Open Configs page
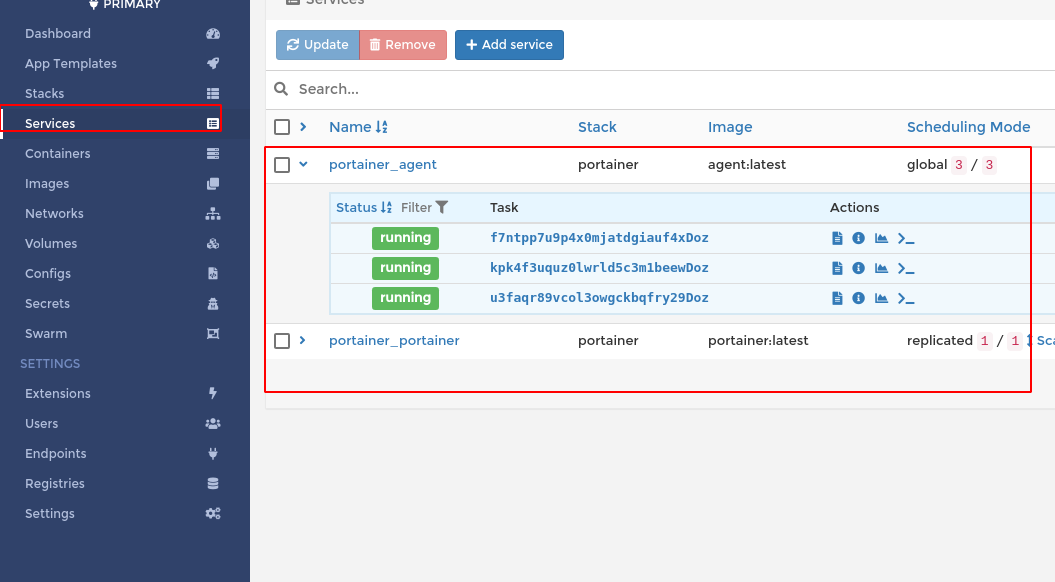 (48, 274)
